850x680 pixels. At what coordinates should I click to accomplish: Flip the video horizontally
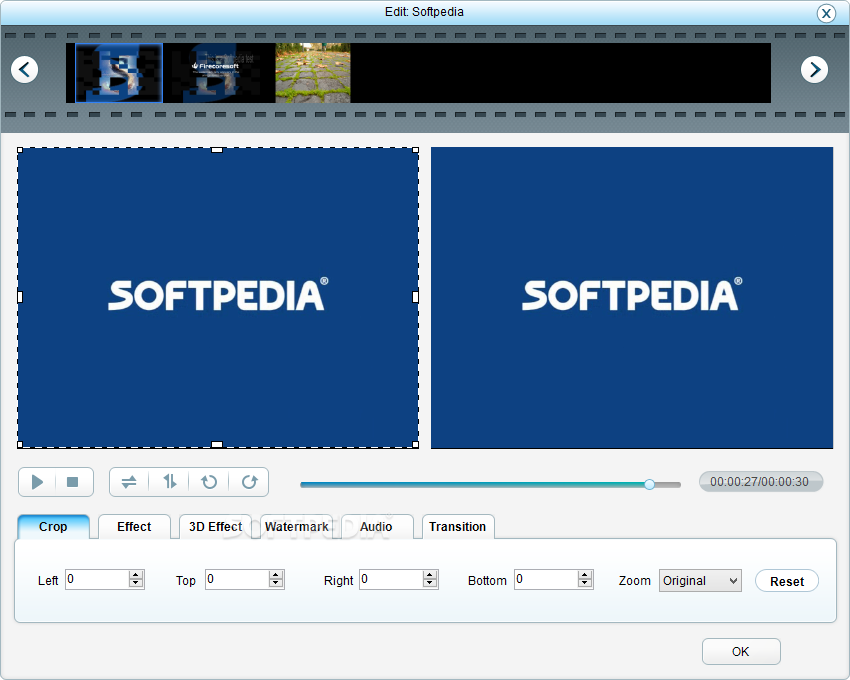[129, 482]
